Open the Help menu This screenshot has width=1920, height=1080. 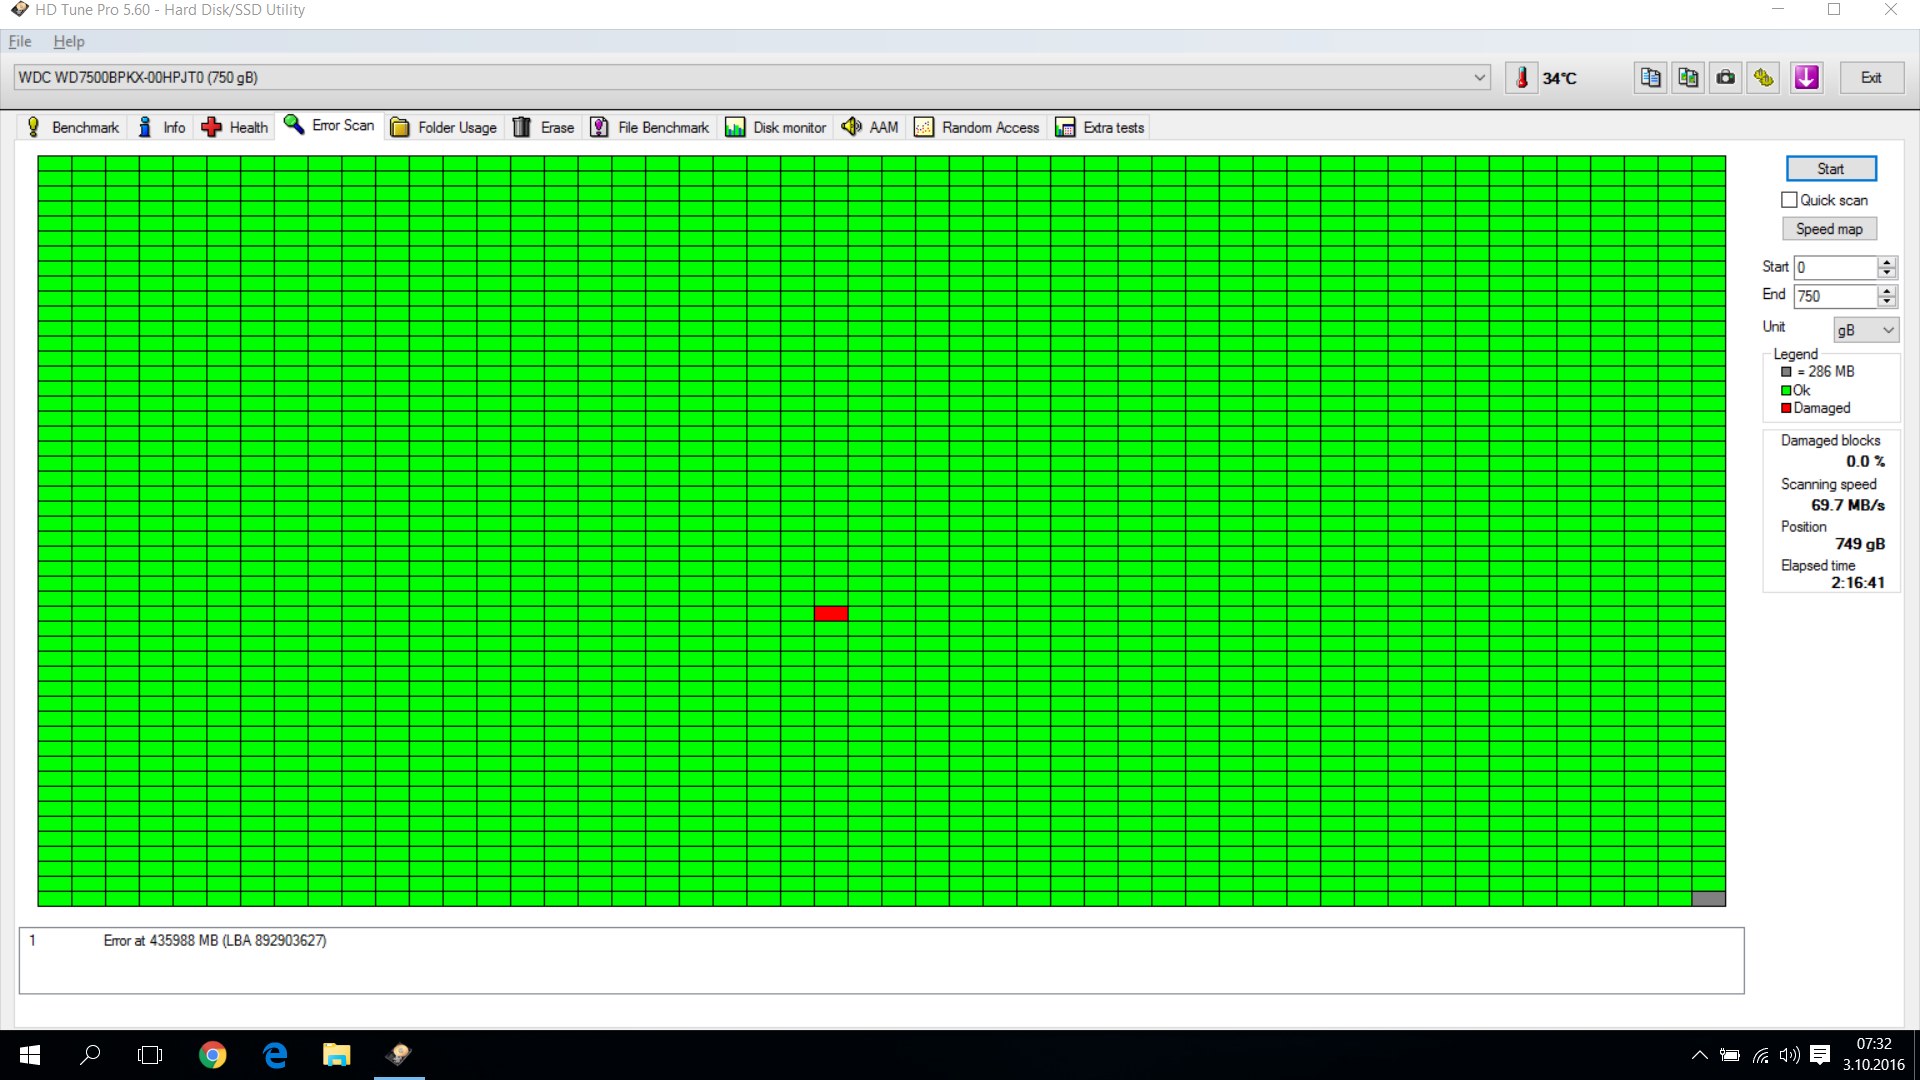69,41
